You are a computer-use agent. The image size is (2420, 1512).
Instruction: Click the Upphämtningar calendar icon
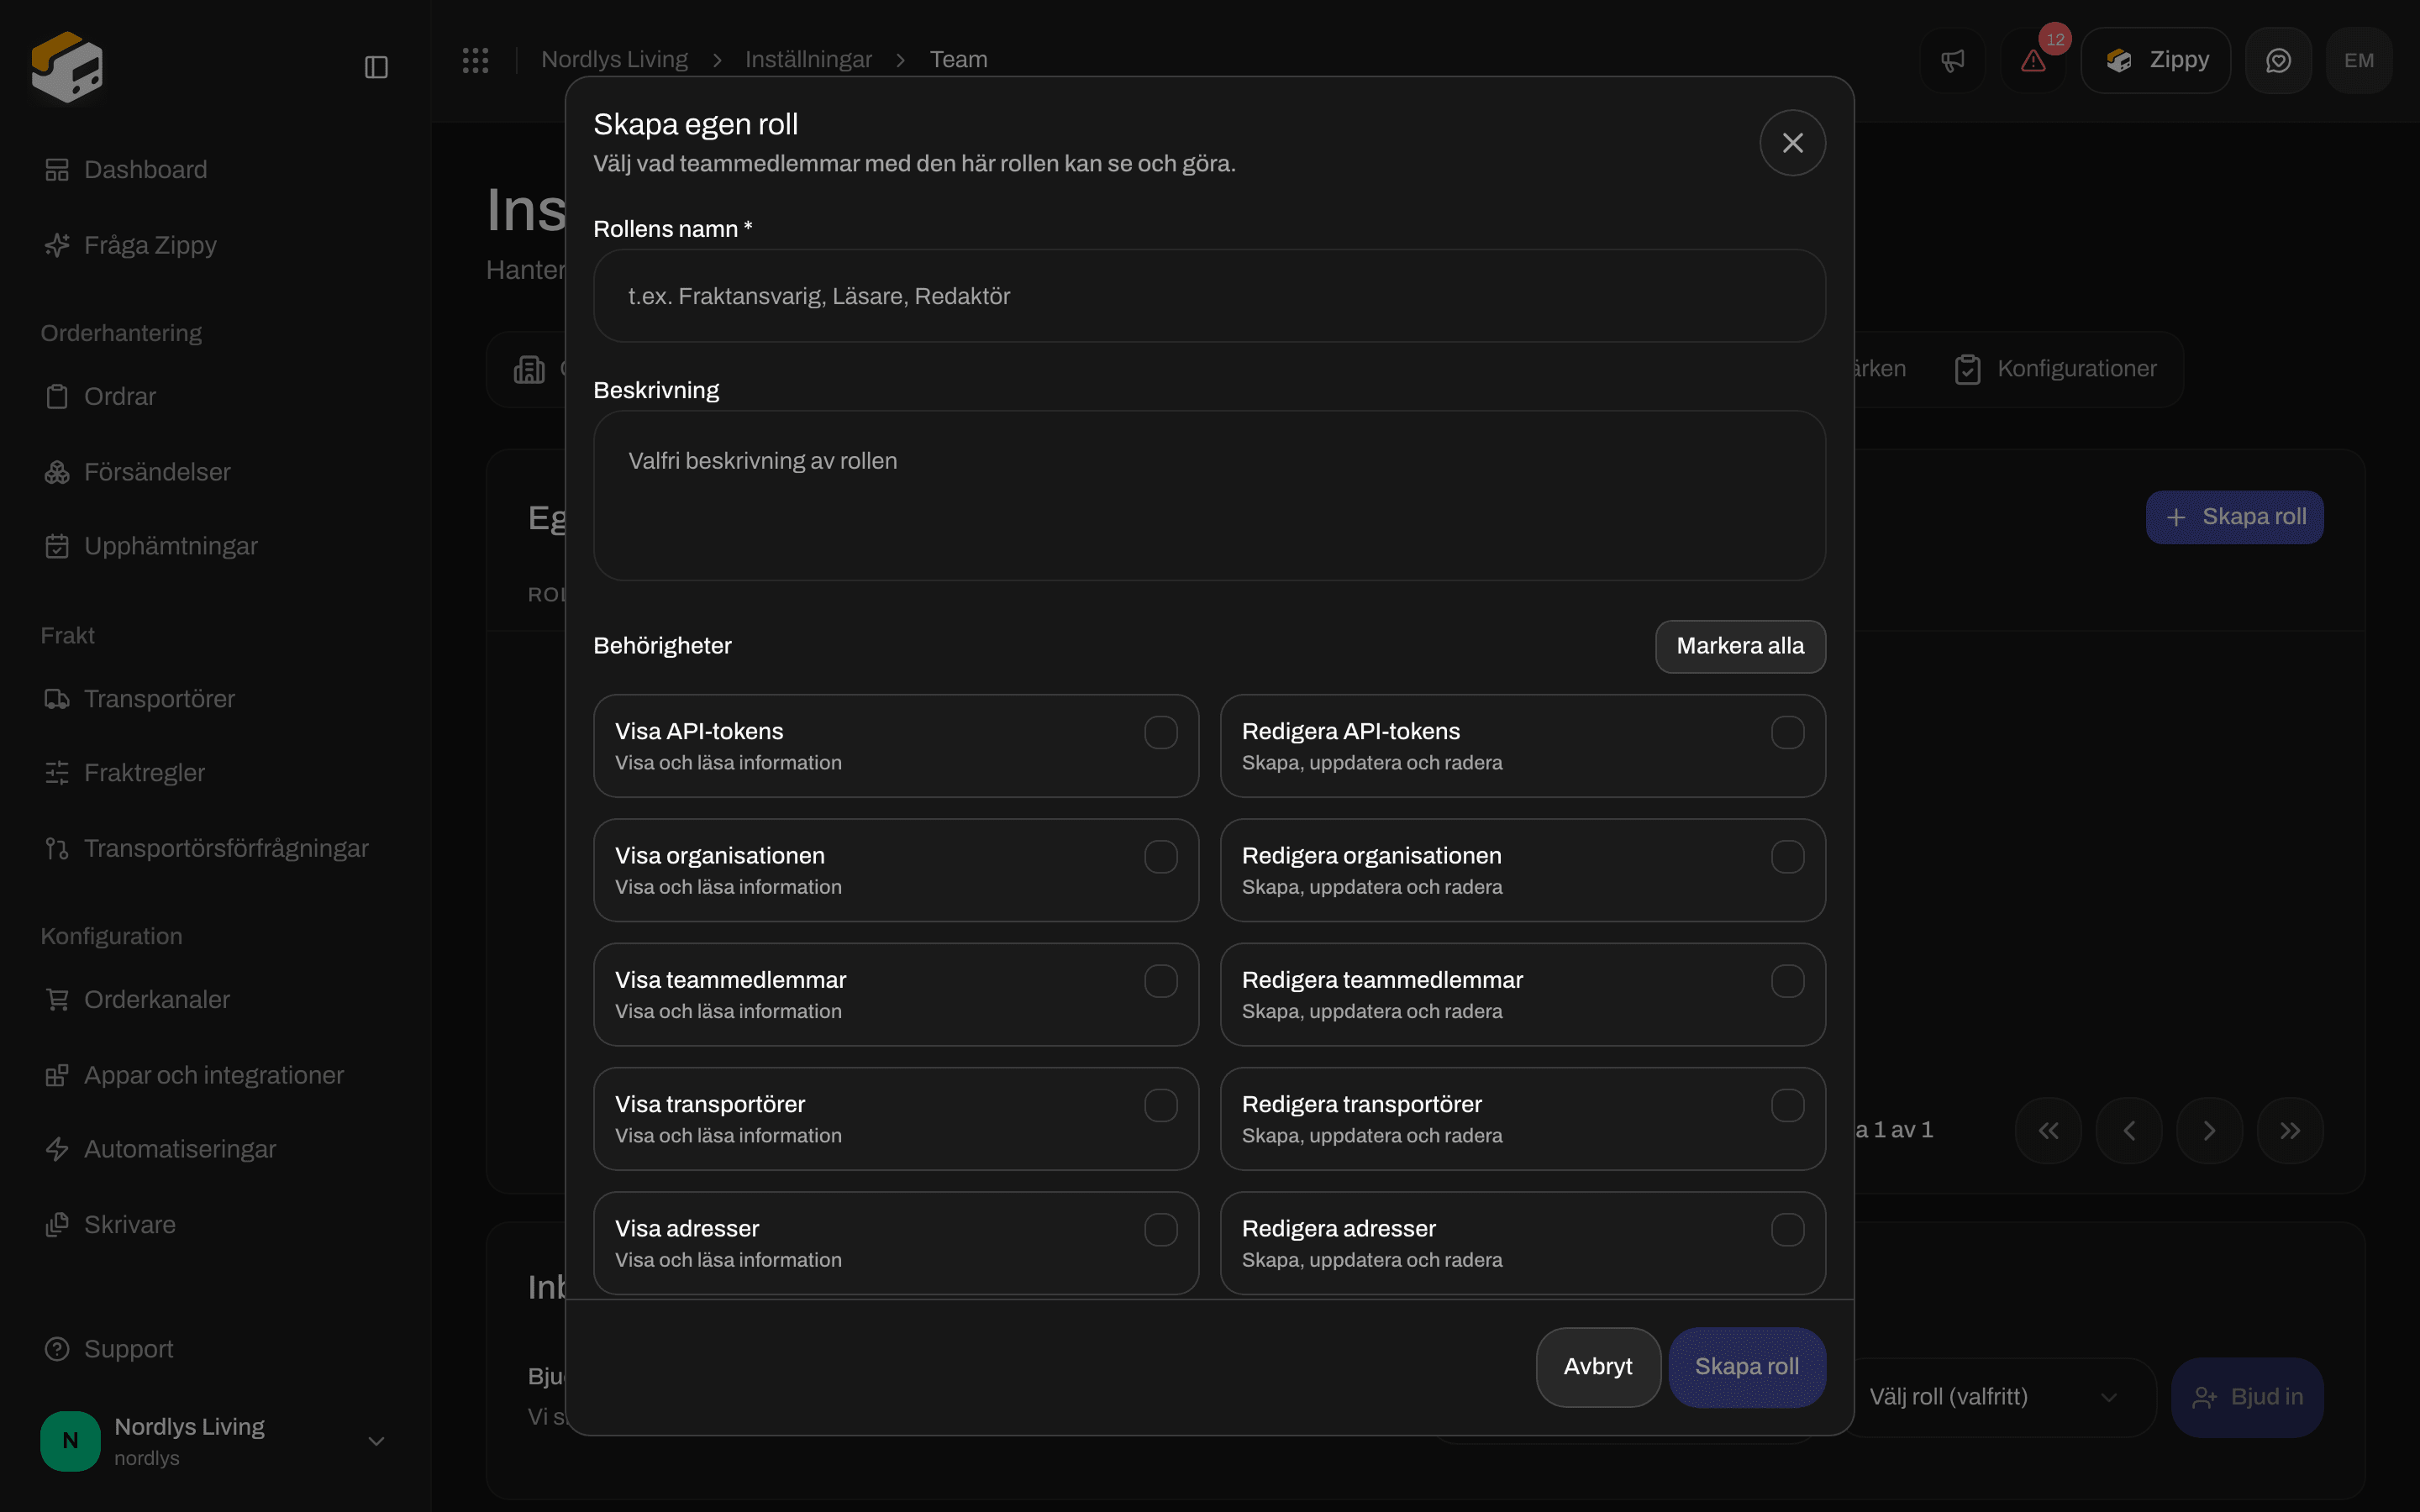coord(57,546)
